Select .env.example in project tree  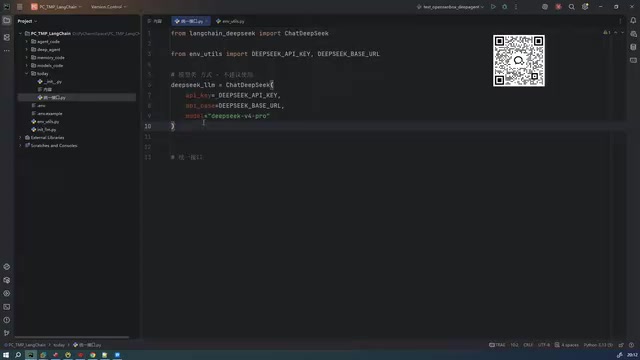(x=47, y=113)
